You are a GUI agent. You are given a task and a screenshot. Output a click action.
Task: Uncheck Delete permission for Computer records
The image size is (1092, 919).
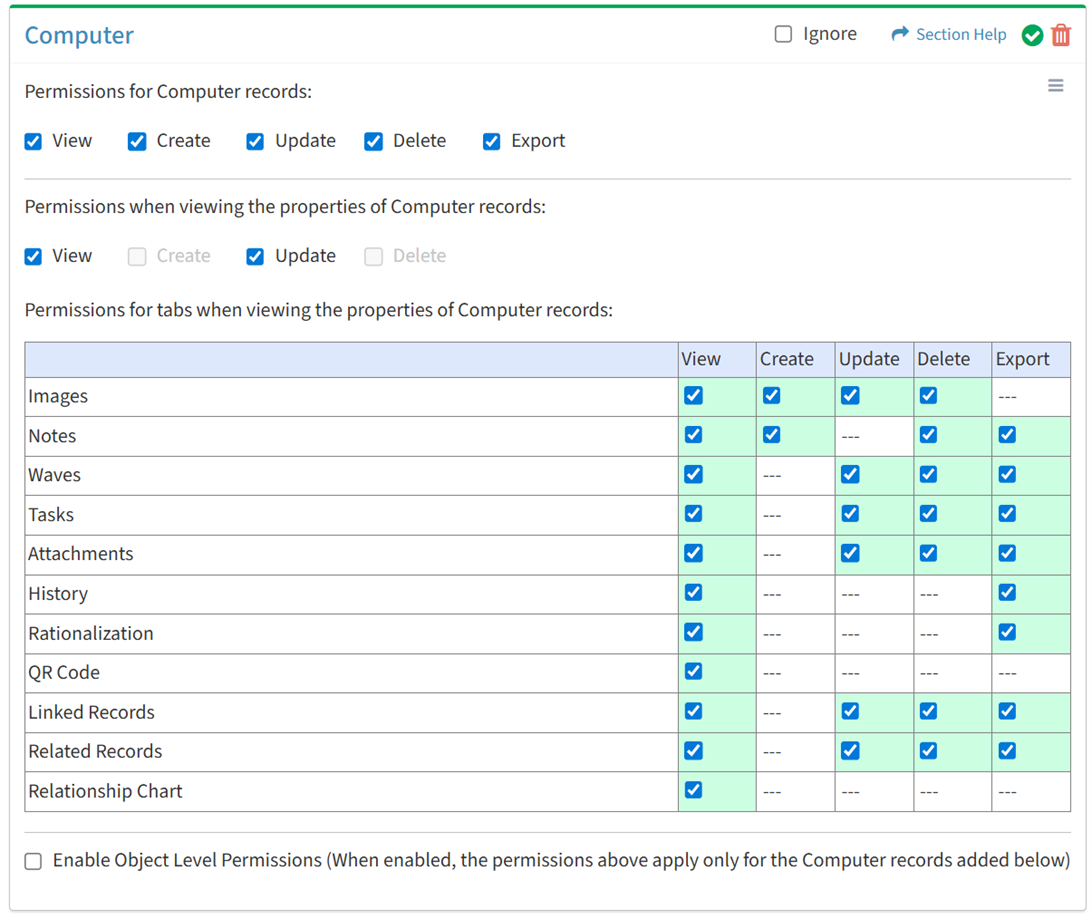[x=373, y=141]
